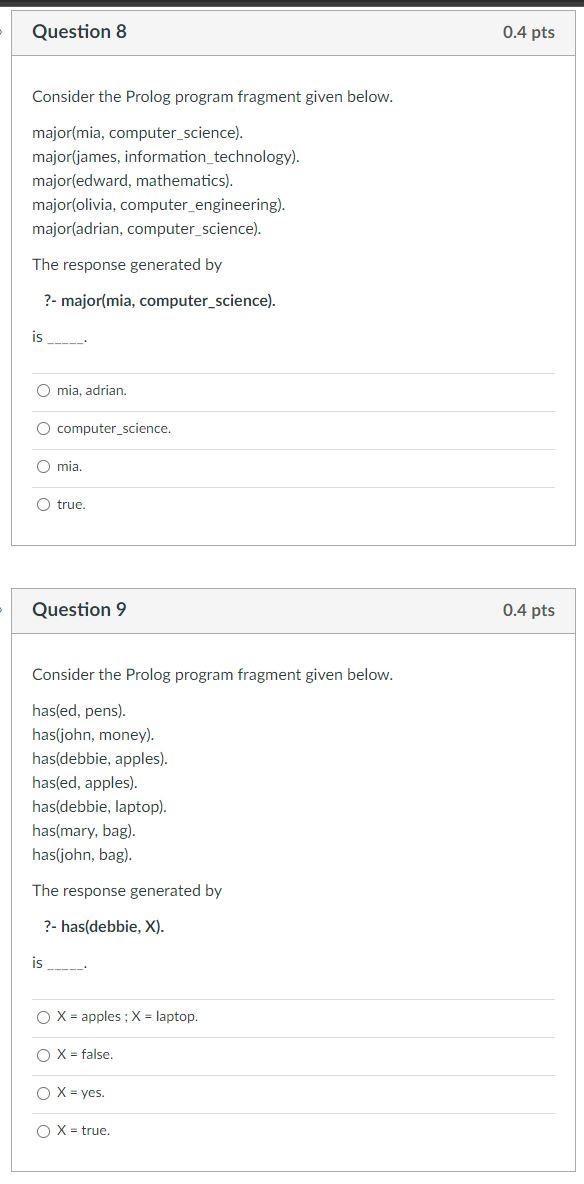Click the query "?- major(mia, computer_science)."
The width and height of the screenshot is (584, 1184).
(160, 301)
